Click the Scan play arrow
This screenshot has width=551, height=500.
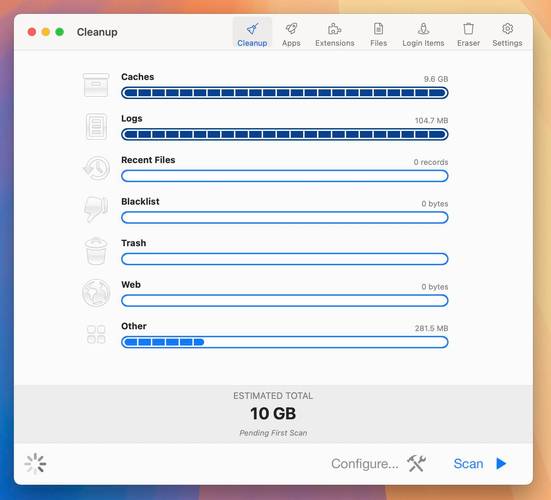tap(501, 463)
